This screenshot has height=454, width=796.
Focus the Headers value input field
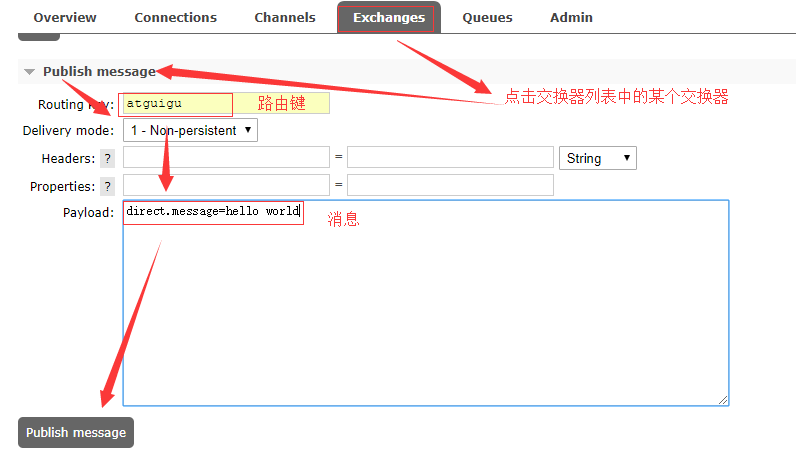450,157
